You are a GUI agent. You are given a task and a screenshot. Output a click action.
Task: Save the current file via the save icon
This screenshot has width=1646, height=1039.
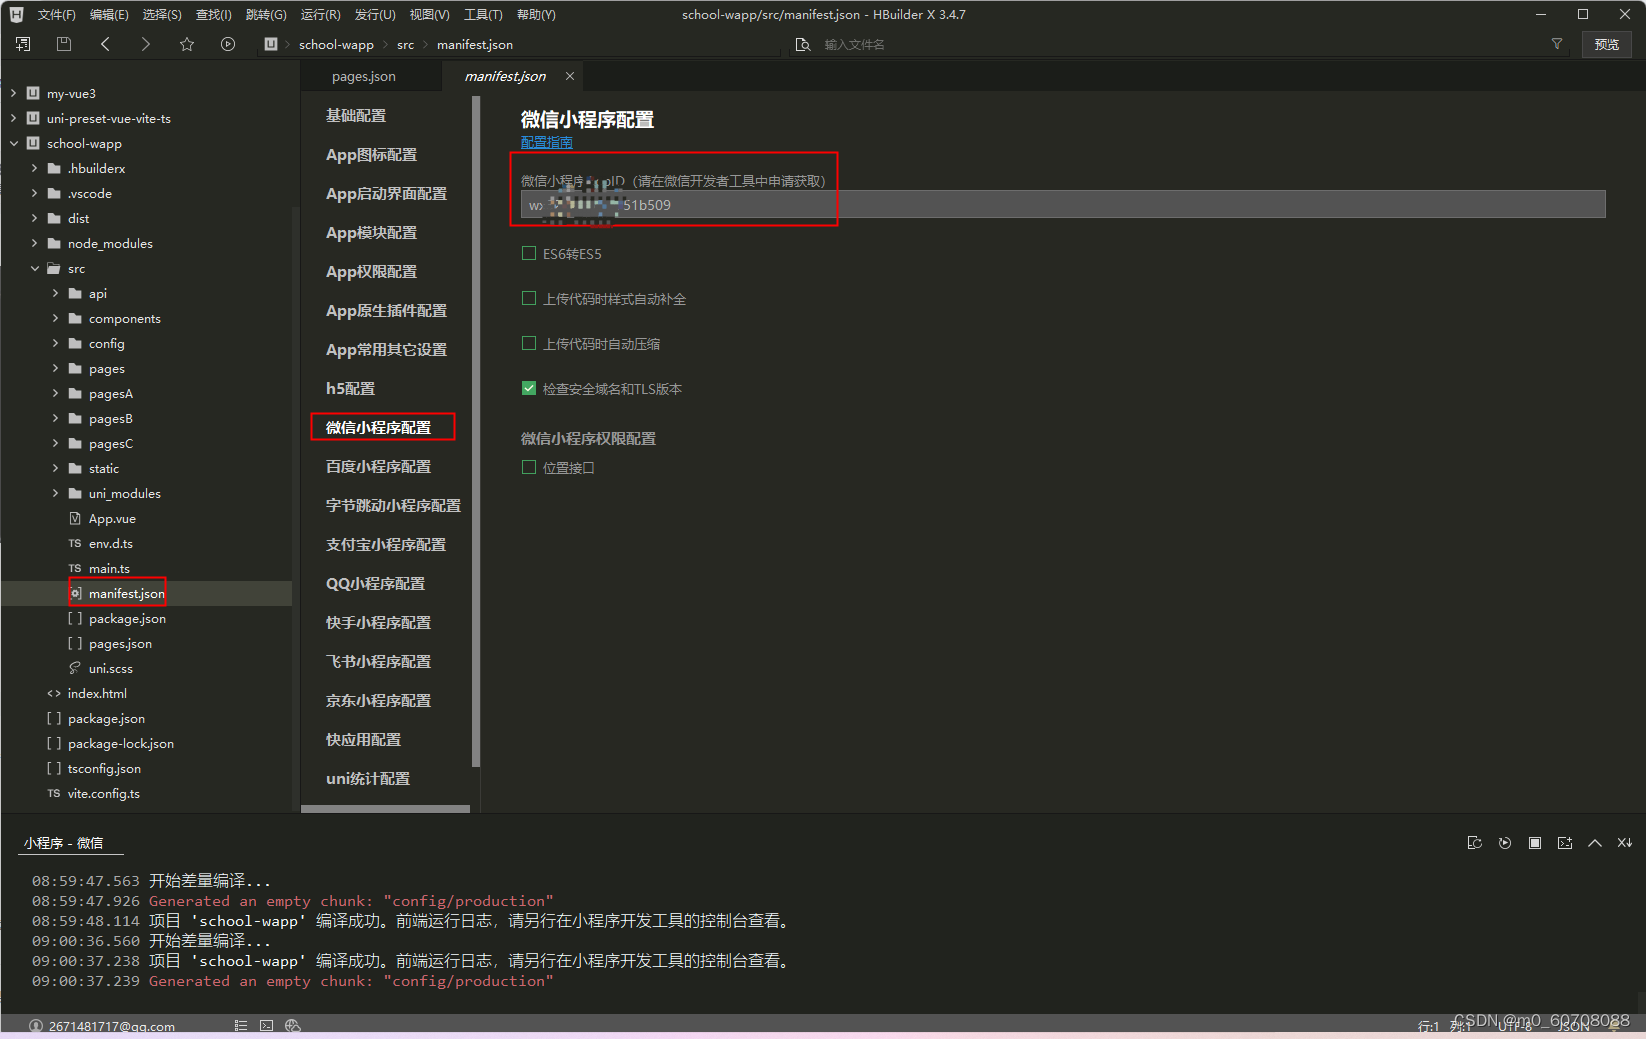coord(63,44)
